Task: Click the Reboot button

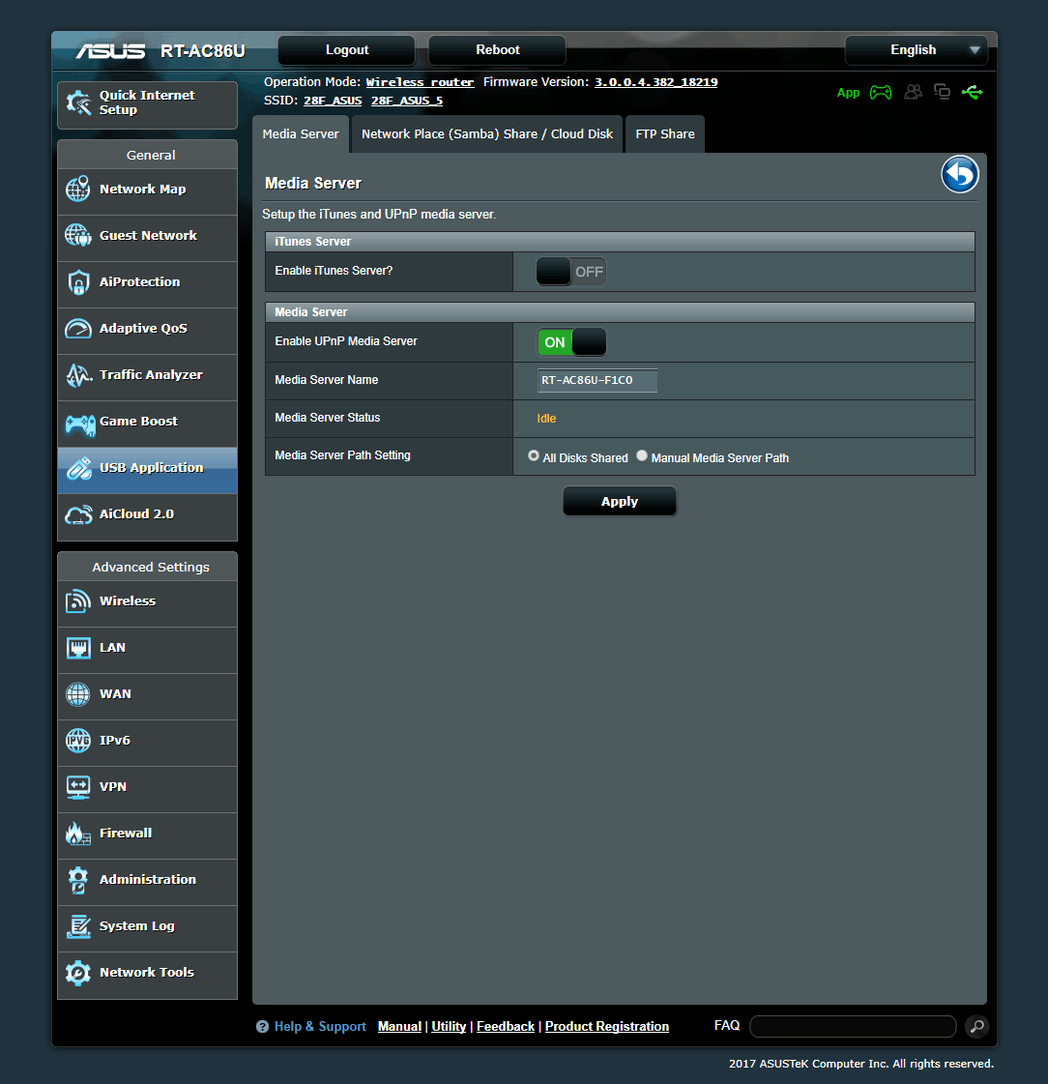Action: click(x=497, y=50)
